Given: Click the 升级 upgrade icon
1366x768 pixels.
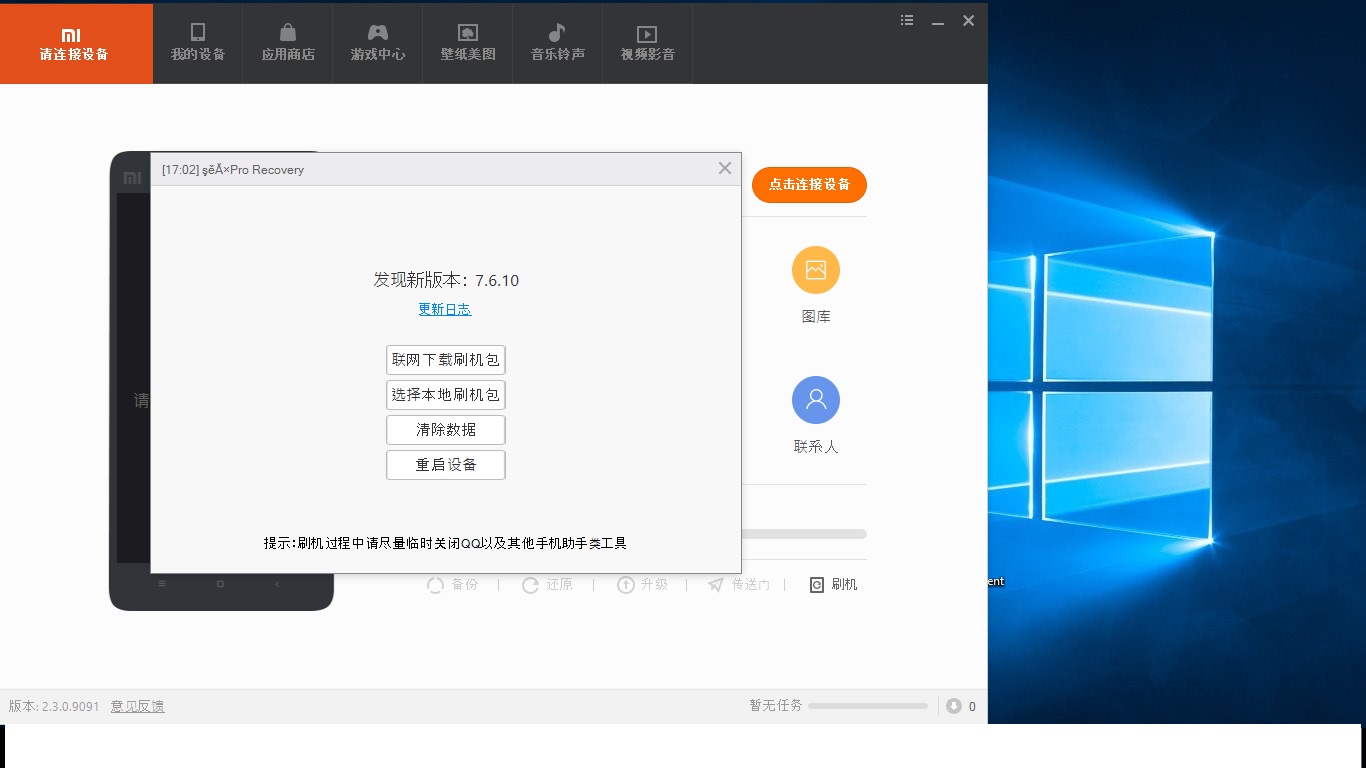Looking at the screenshot, I should pos(626,585).
